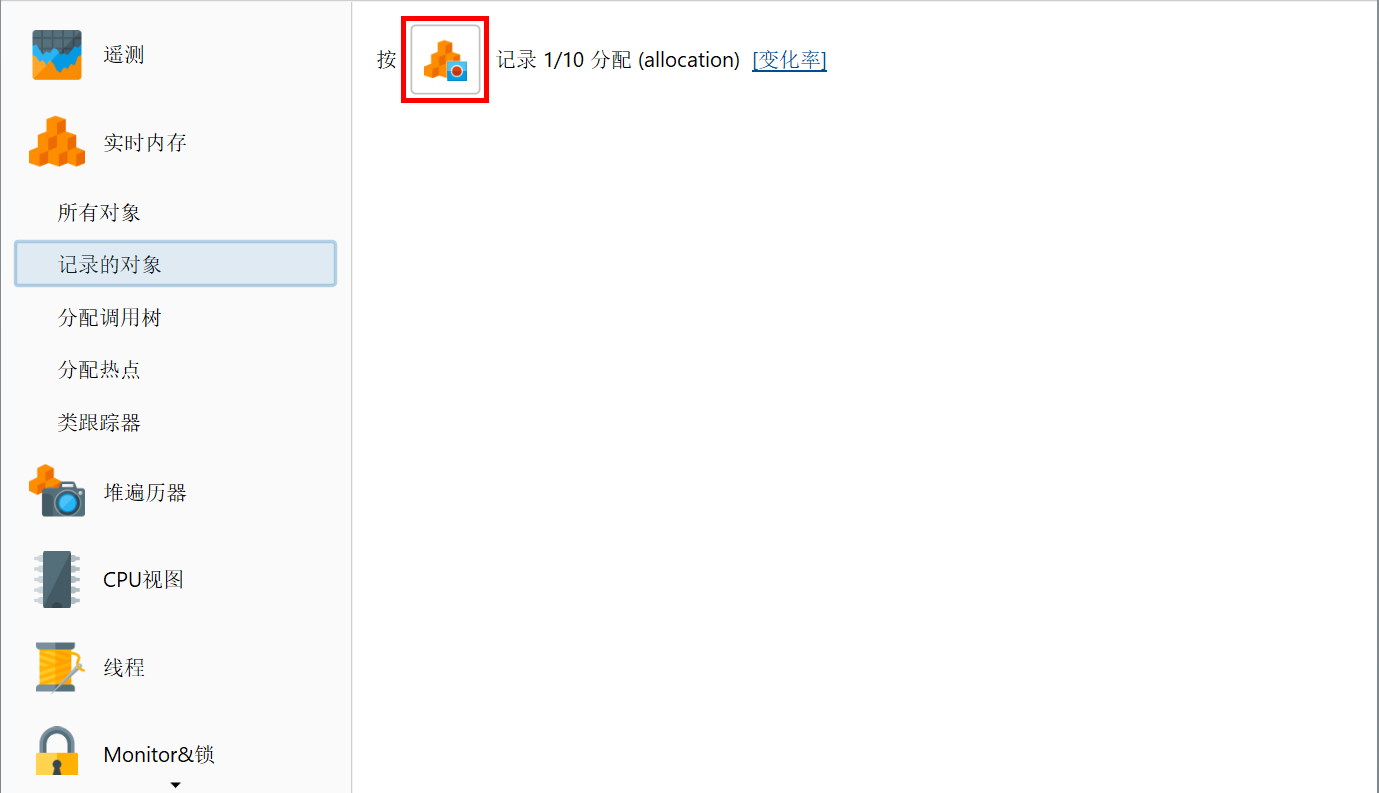
Task: Click the 堆遍历器 camera icon
Action: click(x=57, y=491)
